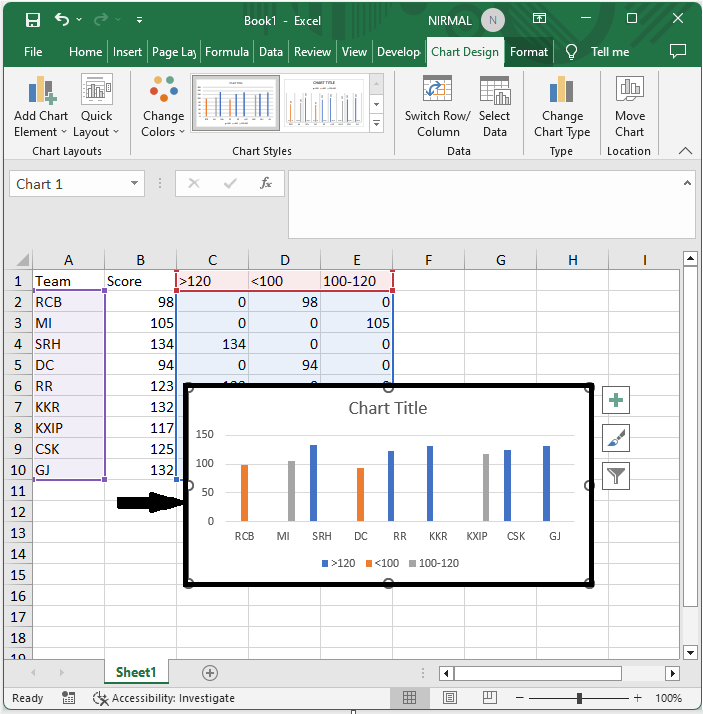This screenshot has height=714, width=703.
Task: Apply the second chart style thumbnail
Action: [x=324, y=103]
